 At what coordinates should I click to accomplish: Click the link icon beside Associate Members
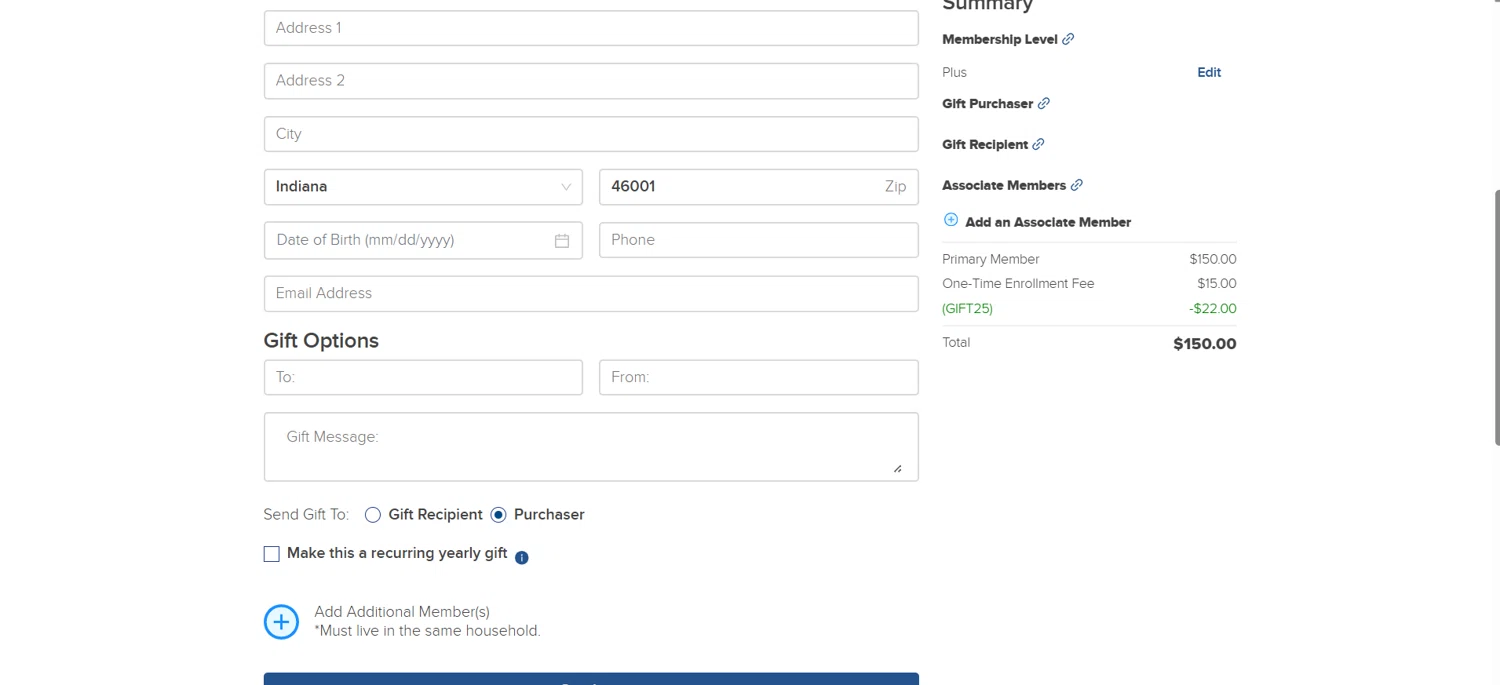tap(1077, 185)
